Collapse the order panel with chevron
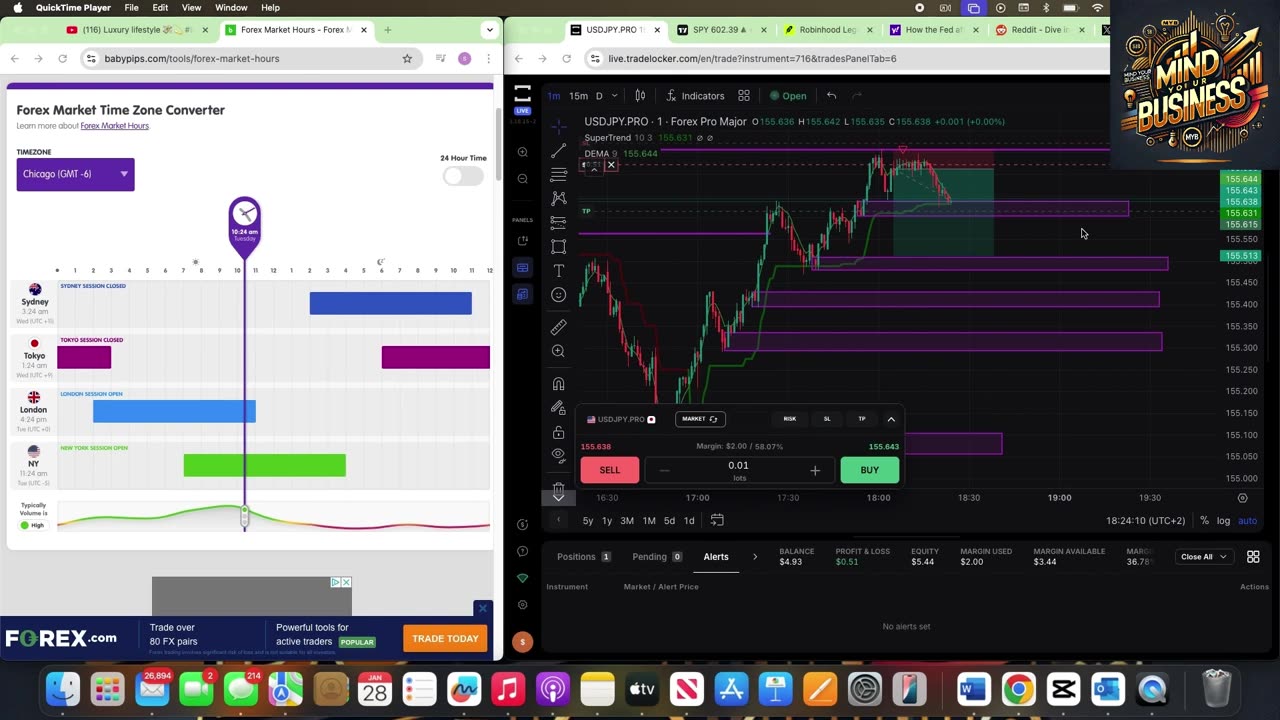The image size is (1280, 720). tap(891, 419)
